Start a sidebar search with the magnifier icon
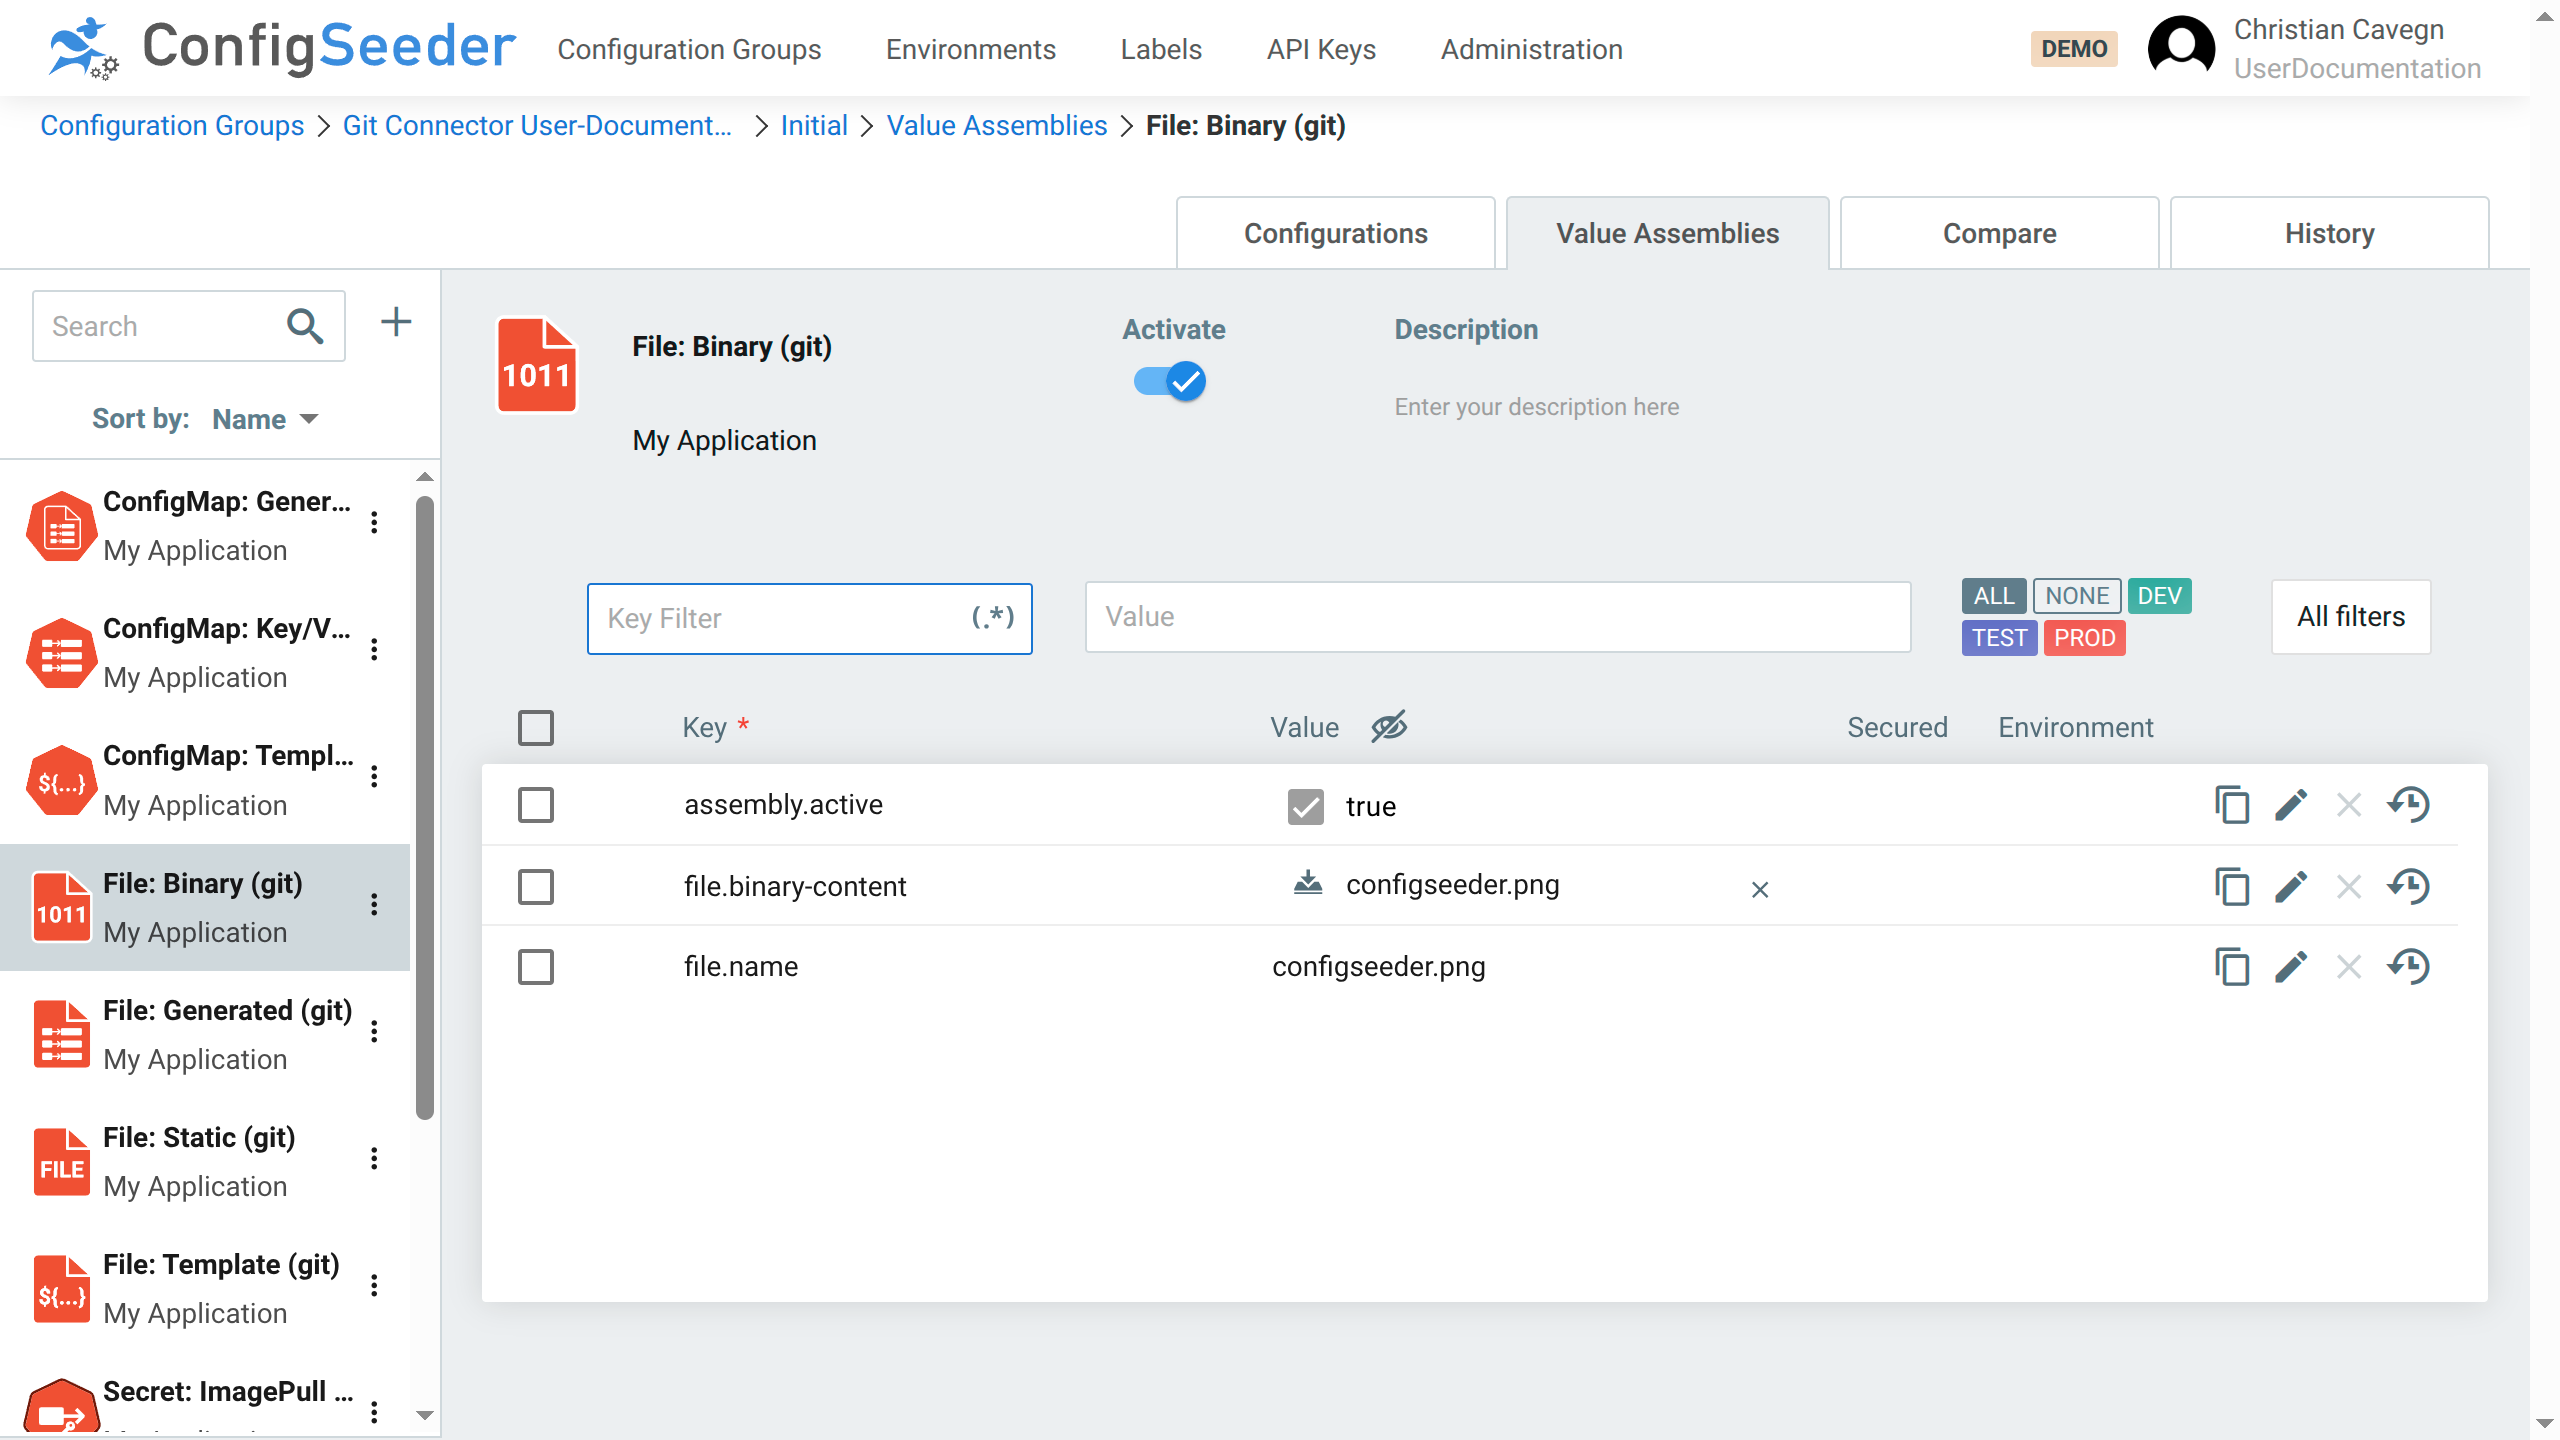This screenshot has width=2560, height=1440. pyautogui.click(x=304, y=325)
